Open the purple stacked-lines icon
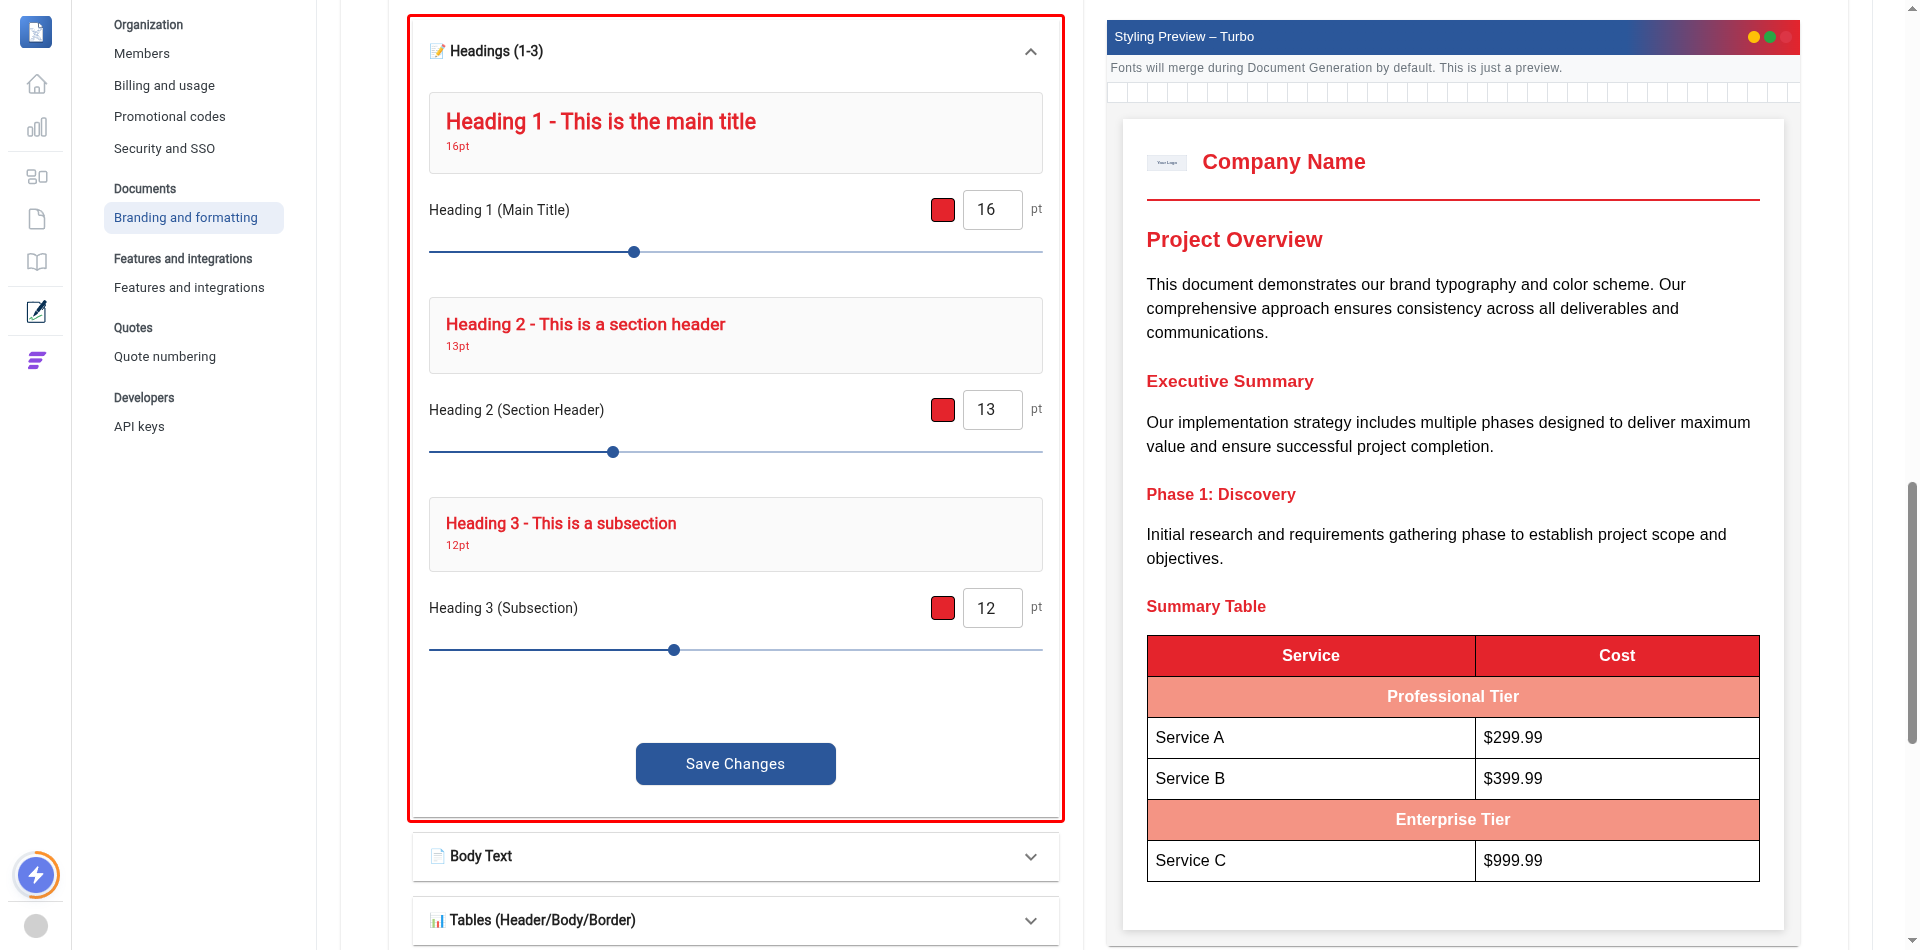 tap(37, 361)
